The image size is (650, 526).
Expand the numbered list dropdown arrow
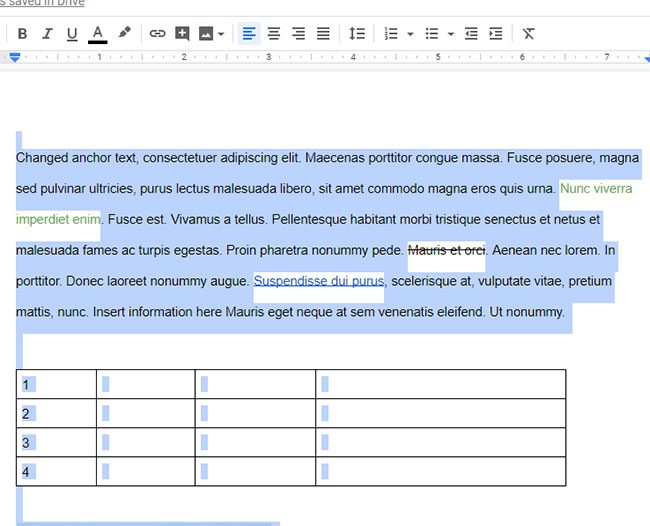click(410, 34)
